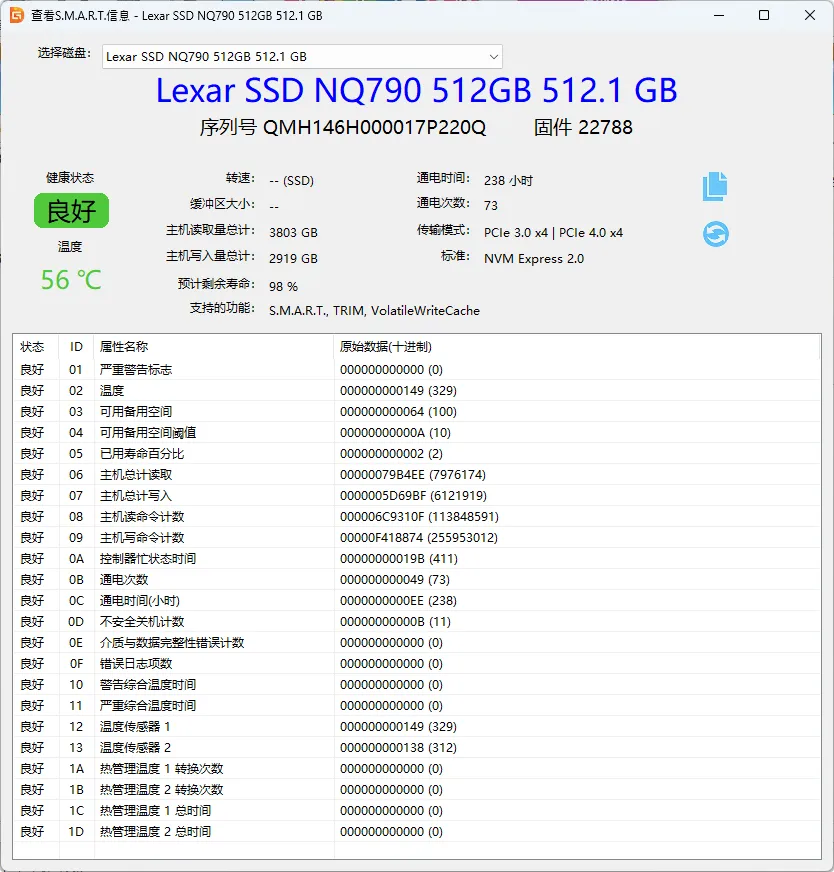Select the 主机写命令计数 row
The image size is (834, 872).
click(x=417, y=538)
